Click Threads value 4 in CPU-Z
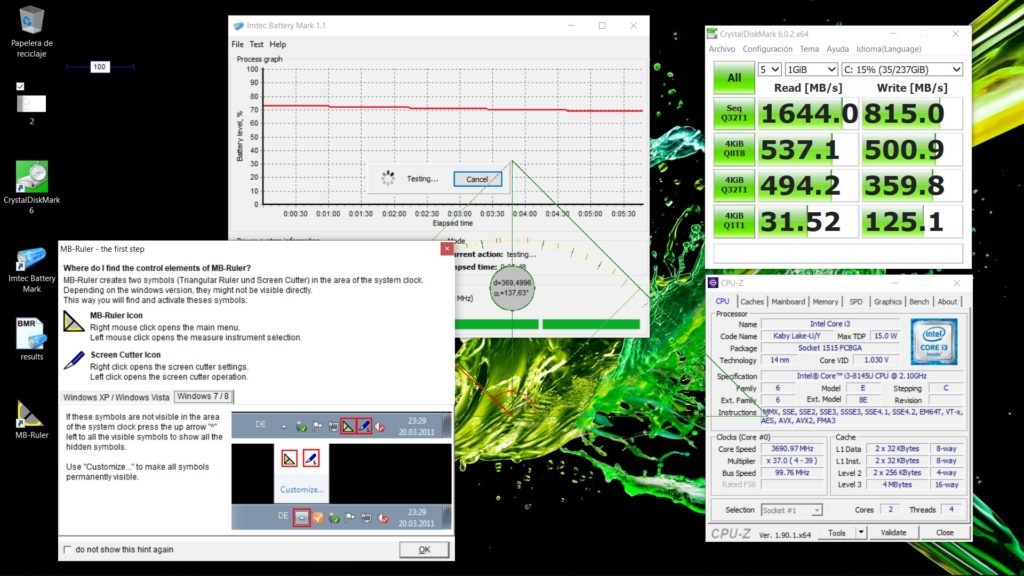This screenshot has height=576, width=1024. 951,509
